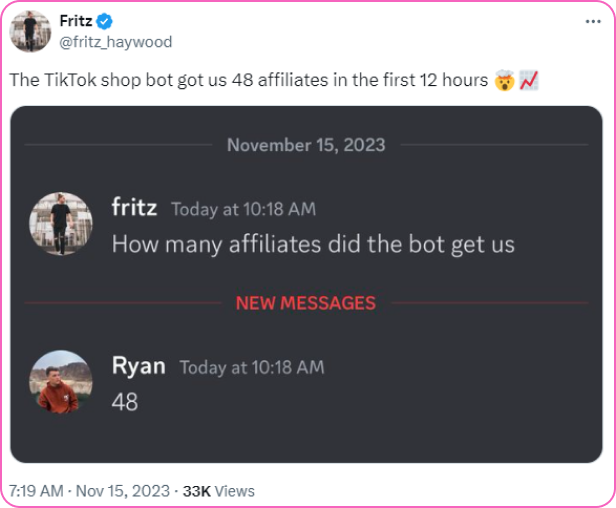Select the fritz username in Discord
The image size is (616, 508).
pos(134,208)
